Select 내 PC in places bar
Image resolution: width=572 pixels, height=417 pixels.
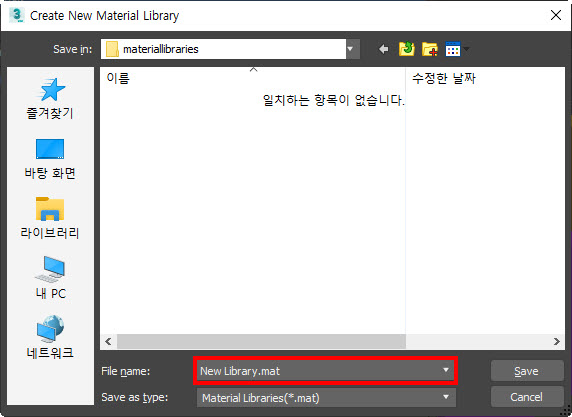(50, 278)
